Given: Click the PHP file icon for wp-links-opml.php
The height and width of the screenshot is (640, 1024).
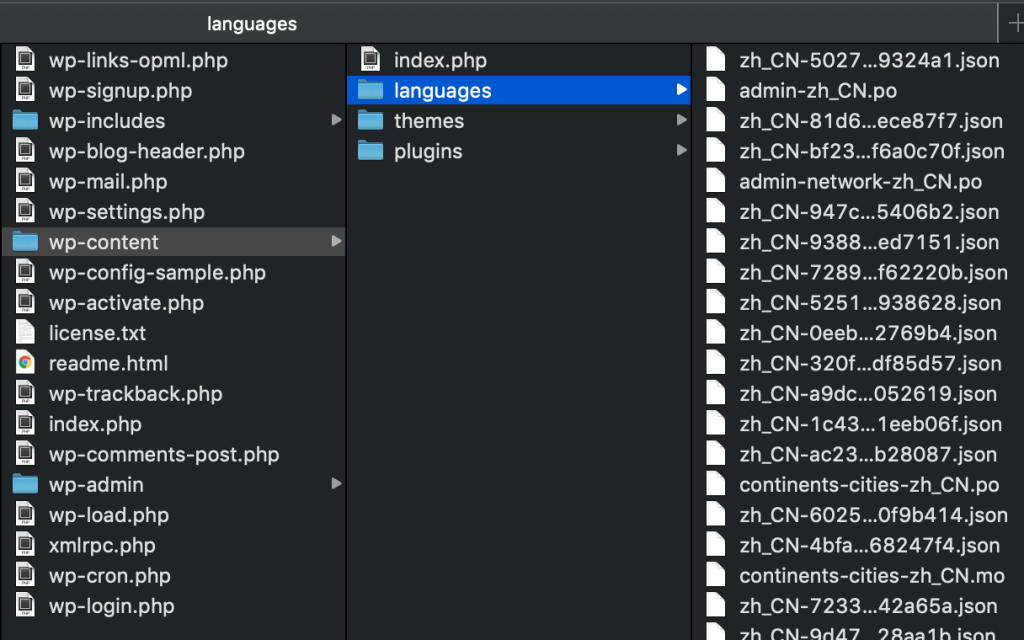Looking at the screenshot, I should point(25,59).
